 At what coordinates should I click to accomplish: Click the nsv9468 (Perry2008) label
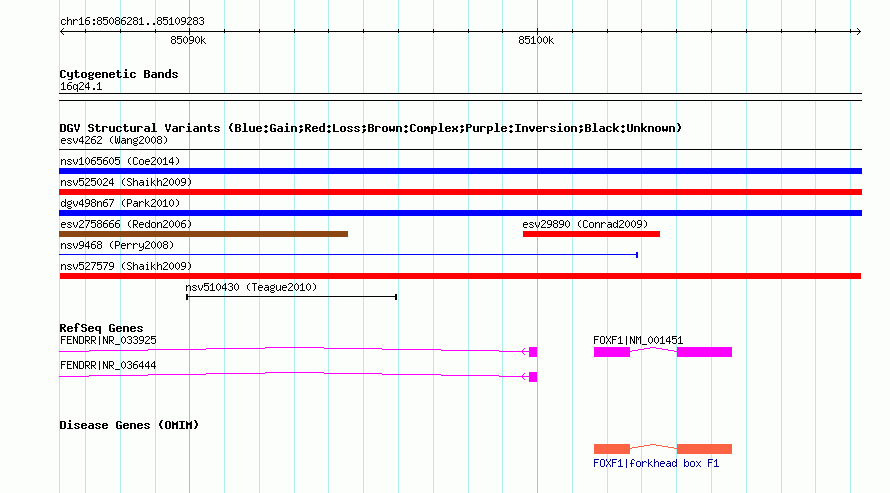(x=117, y=245)
